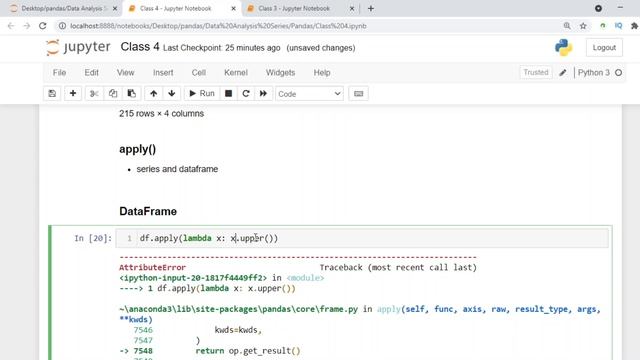Open the View menu
Viewport: 640px width, 360px height.
125,73
